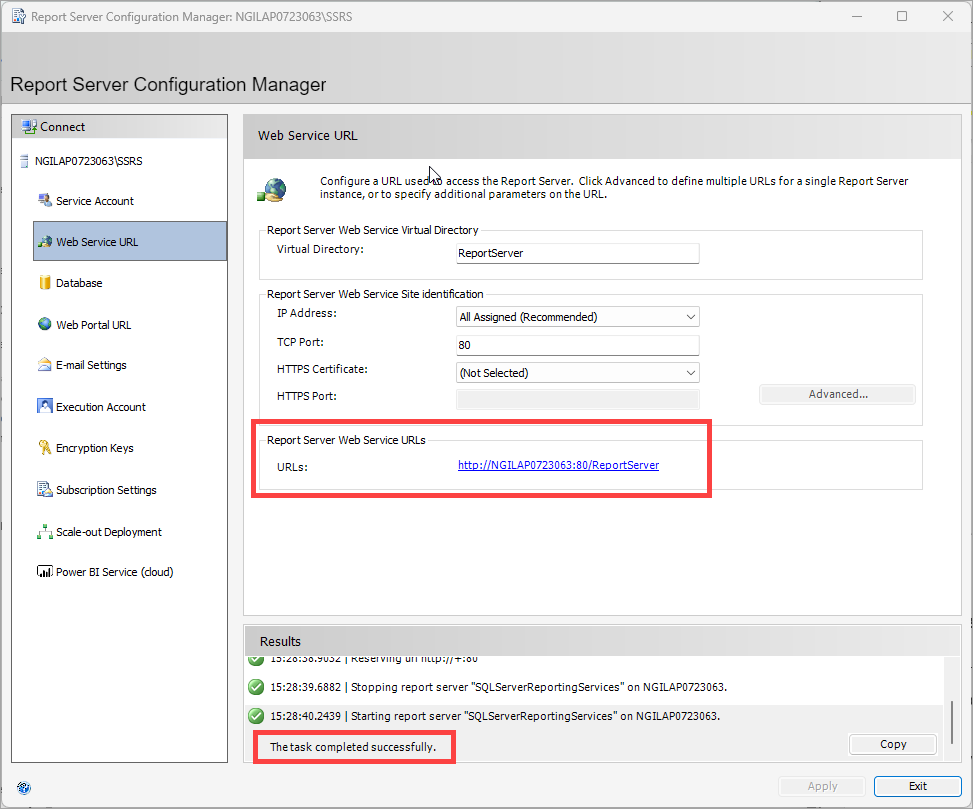Screen dimensions: 973x809
Task: Click the Subscription Settings icon
Action: (x=45, y=489)
